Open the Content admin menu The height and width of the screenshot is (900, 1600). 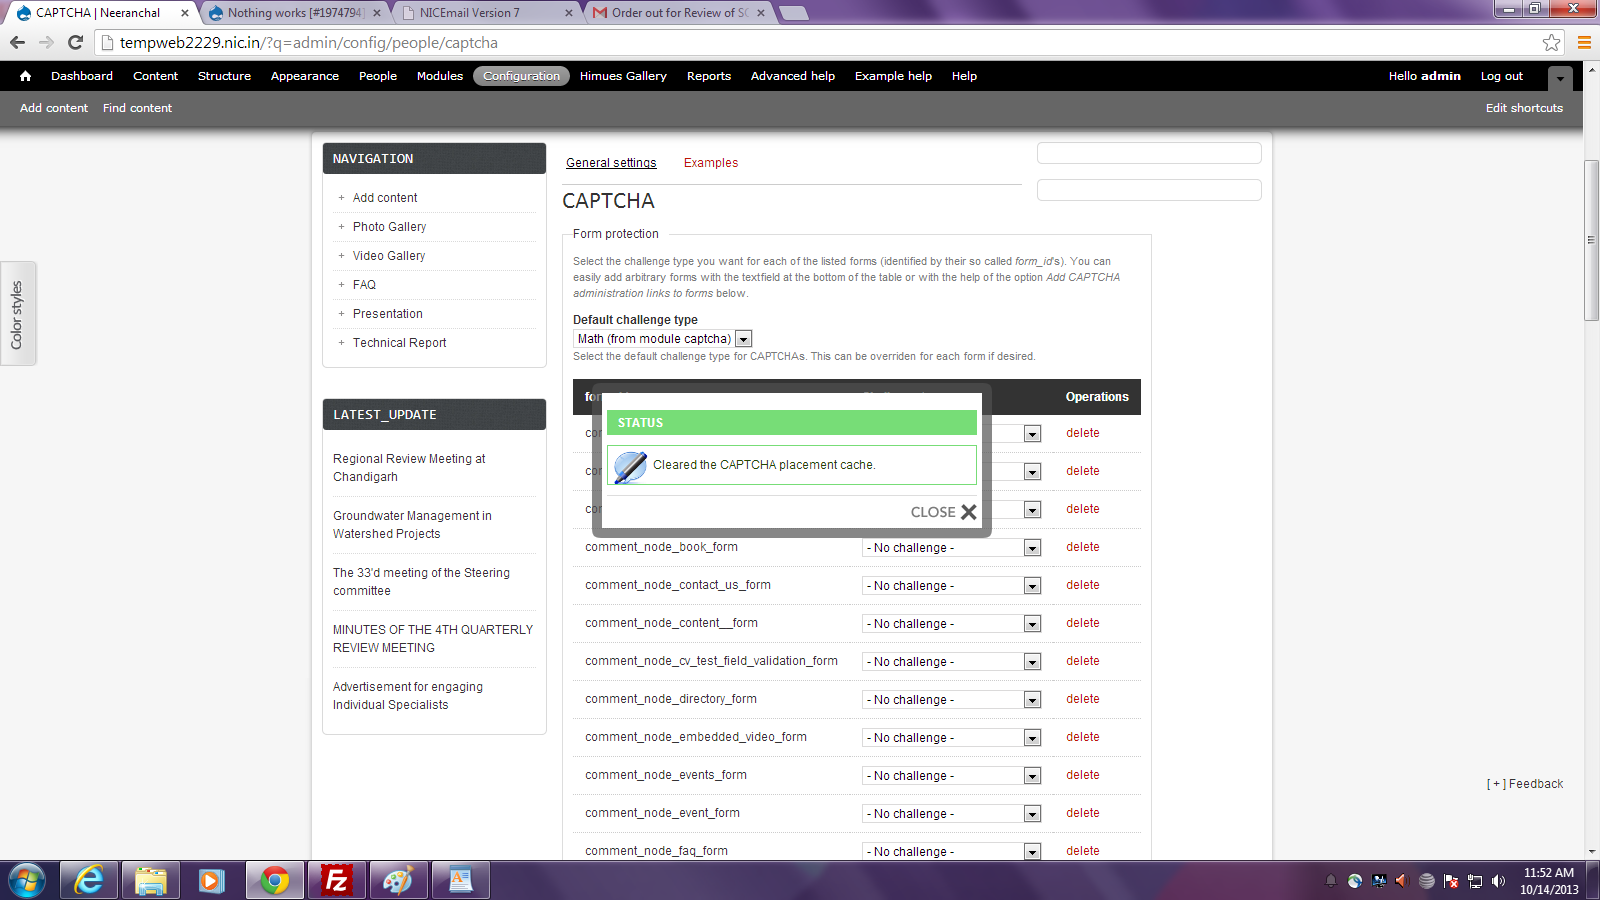[155, 76]
